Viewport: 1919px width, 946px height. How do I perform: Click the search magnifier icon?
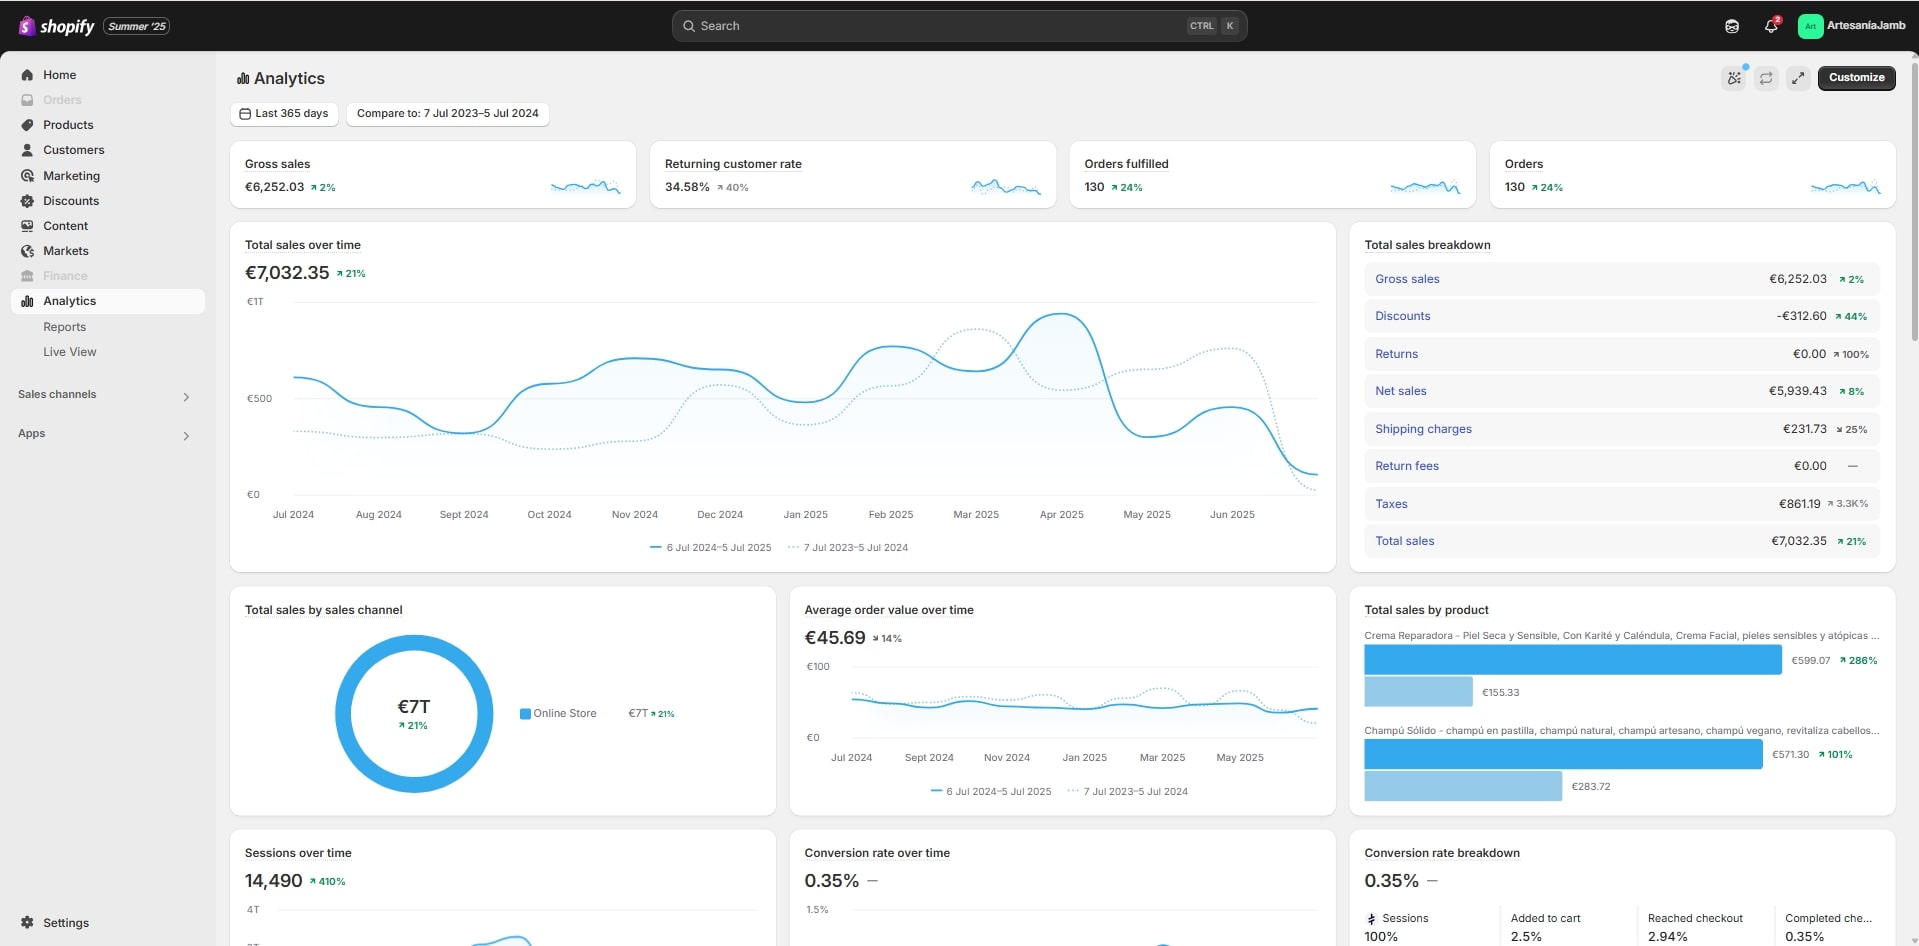point(689,26)
